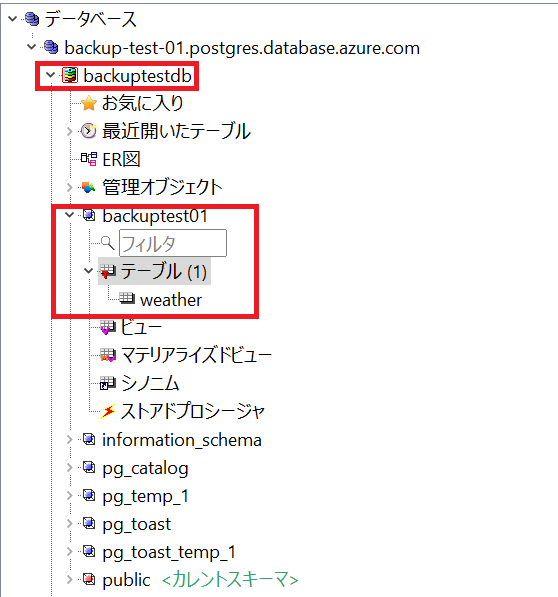Click the lightning icon for ストアドプロシージャ
Viewport: 558px width, 597px height.
pyautogui.click(x=108, y=411)
